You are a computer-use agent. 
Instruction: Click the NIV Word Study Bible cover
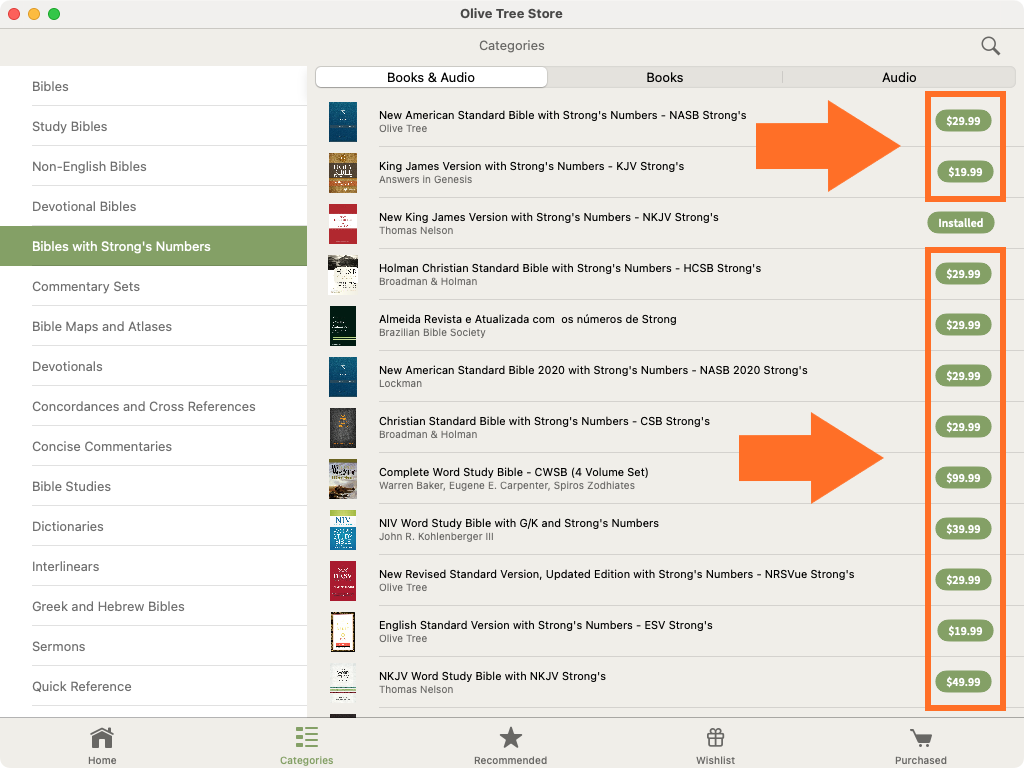click(343, 530)
